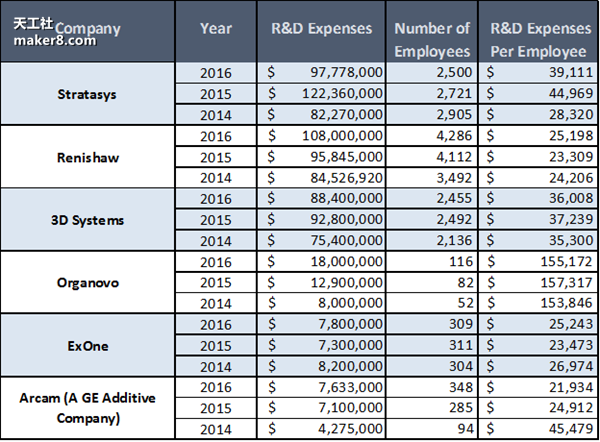
Task: Select the 3,492 employees cell
Action: (x=432, y=178)
